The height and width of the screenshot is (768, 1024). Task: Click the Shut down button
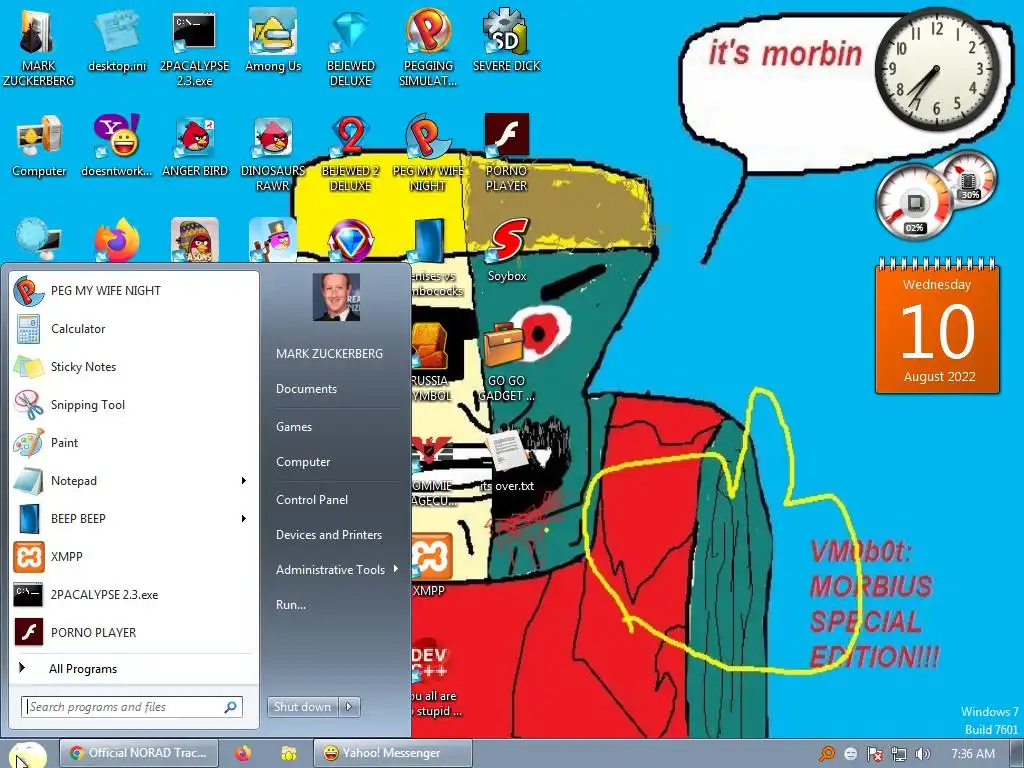point(302,707)
